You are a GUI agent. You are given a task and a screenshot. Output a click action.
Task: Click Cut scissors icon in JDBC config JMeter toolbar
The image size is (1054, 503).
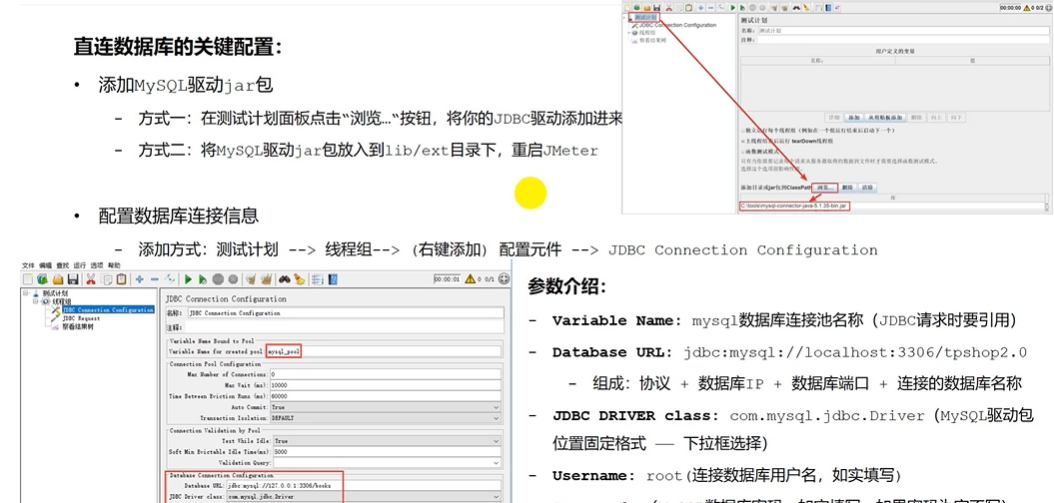[x=91, y=280]
